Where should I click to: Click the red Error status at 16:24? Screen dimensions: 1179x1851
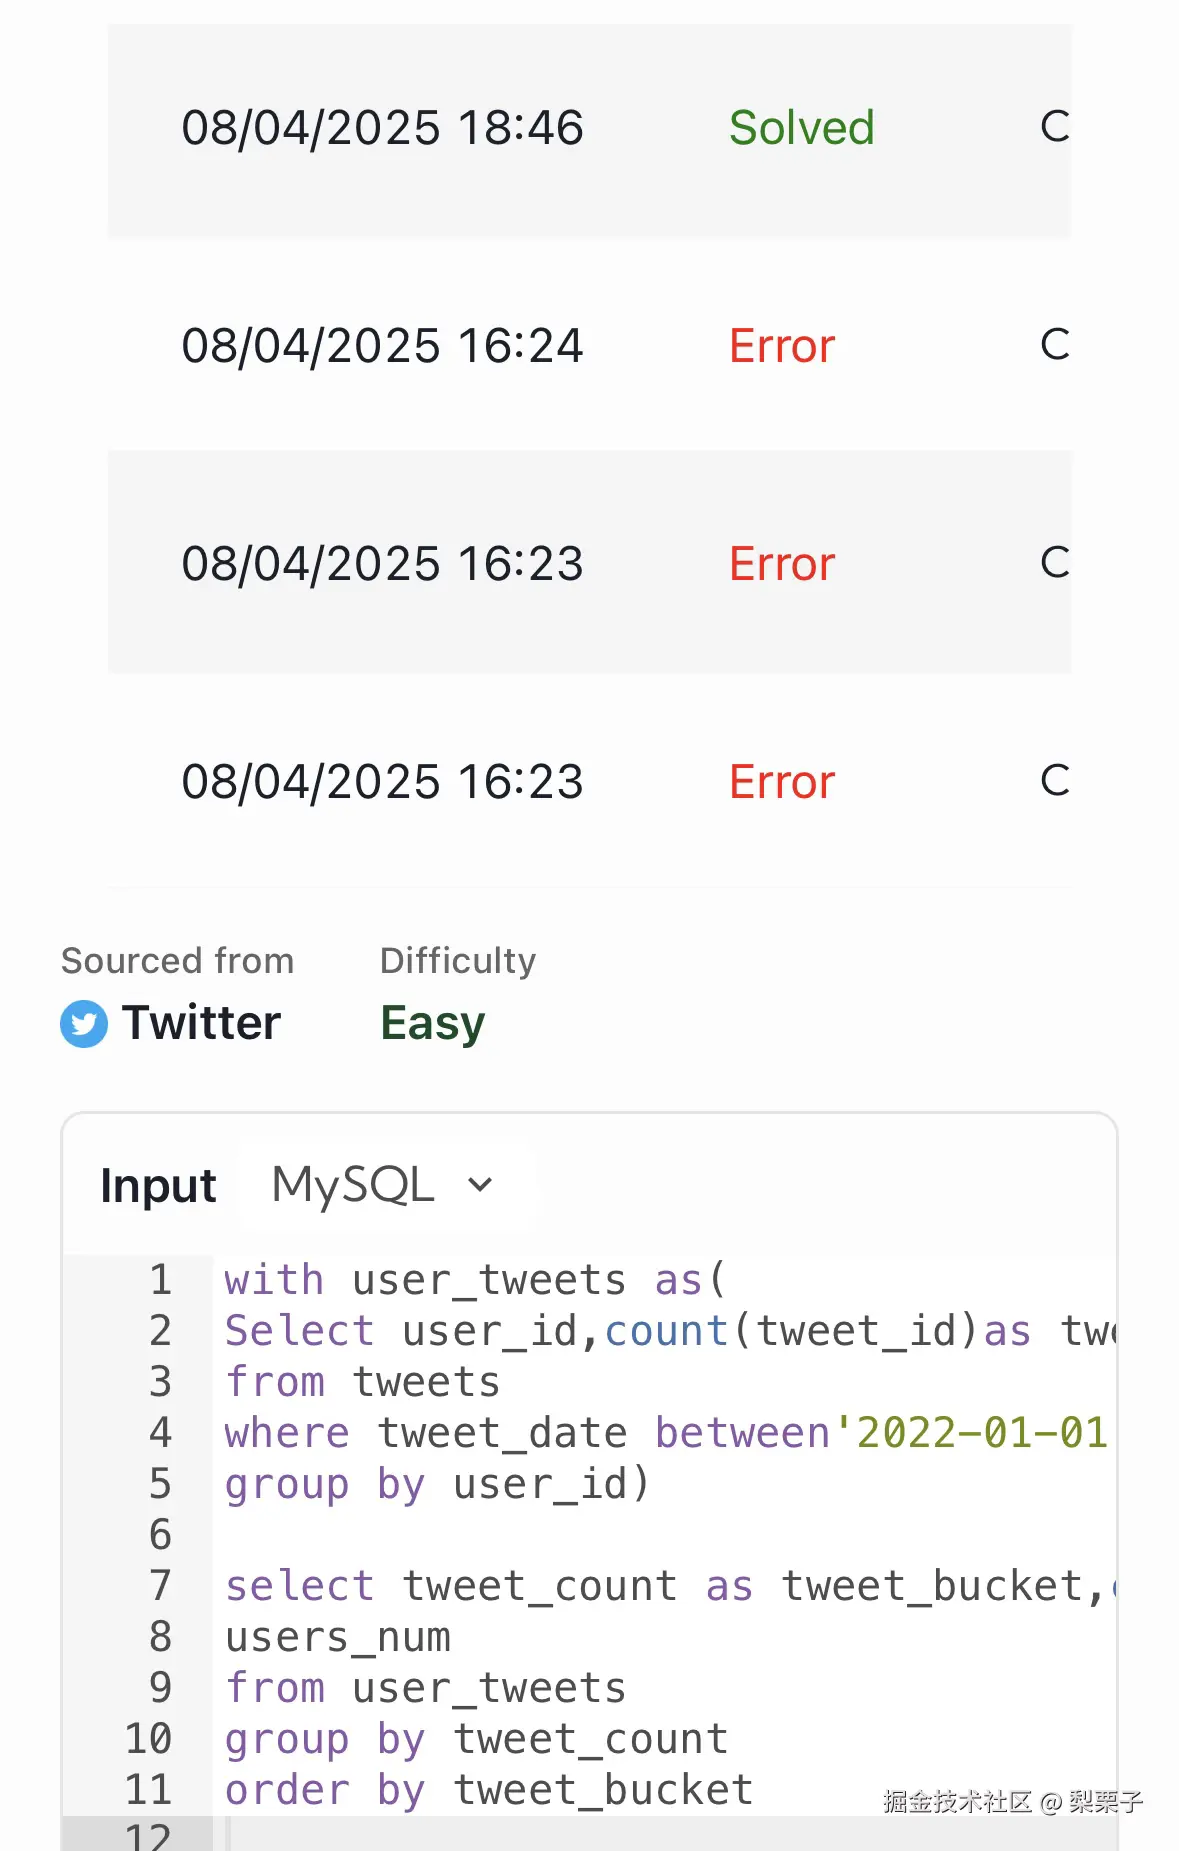(781, 346)
